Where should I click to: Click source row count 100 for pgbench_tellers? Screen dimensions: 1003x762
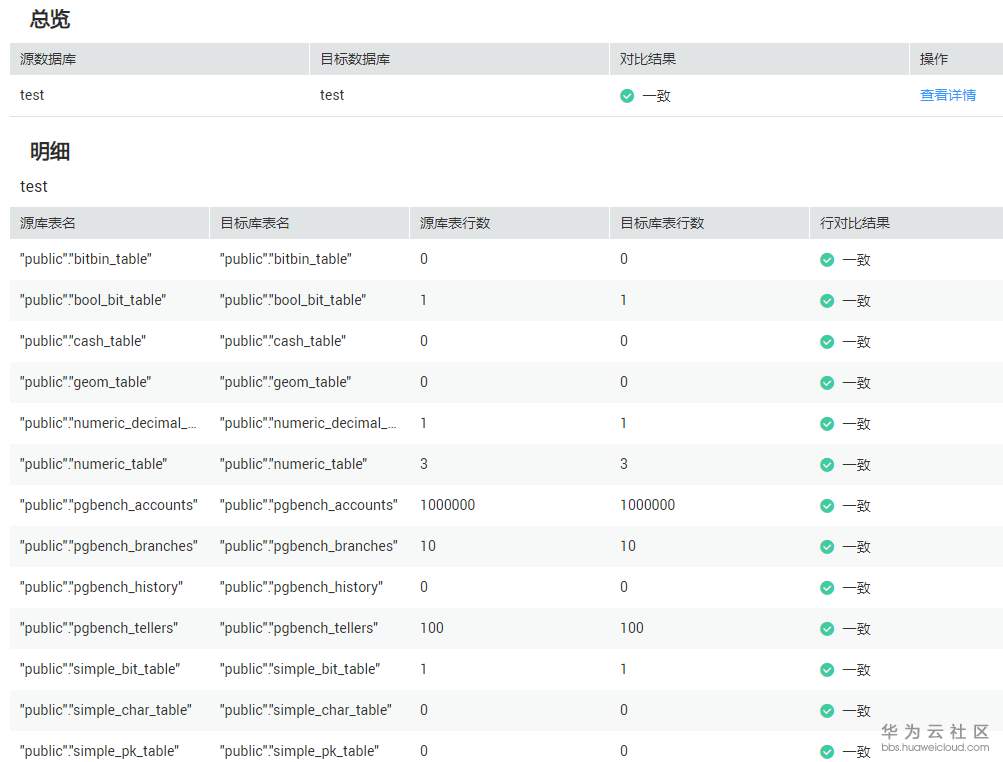click(x=432, y=628)
